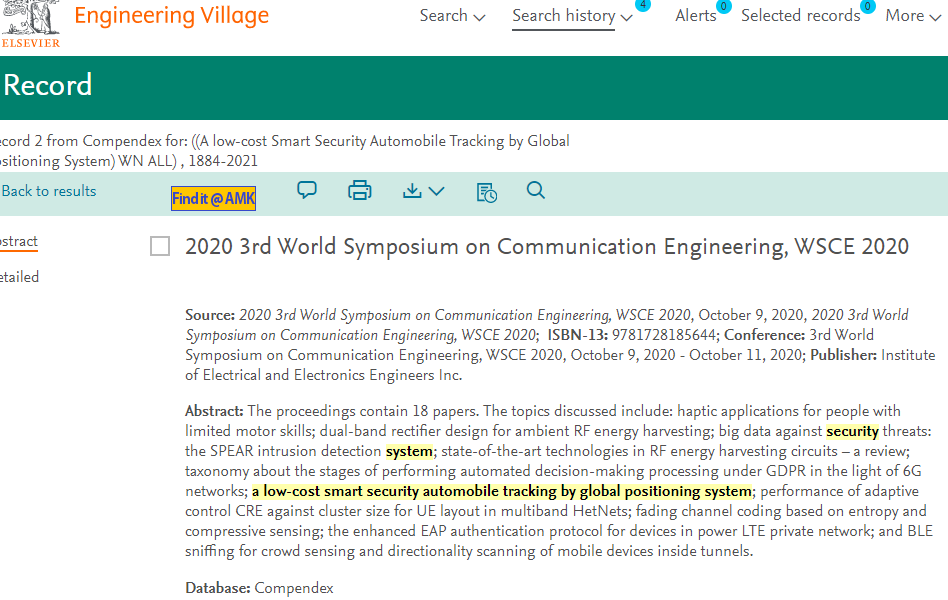Expand the download options chevron
Viewport: 948px width, 600px height.
point(437,191)
